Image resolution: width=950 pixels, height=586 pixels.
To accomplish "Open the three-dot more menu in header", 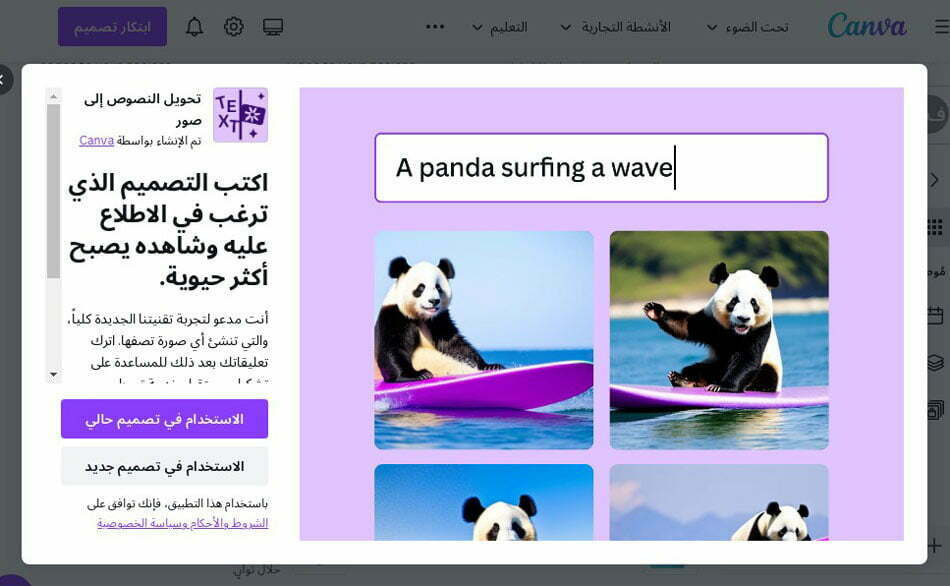I will tap(435, 27).
